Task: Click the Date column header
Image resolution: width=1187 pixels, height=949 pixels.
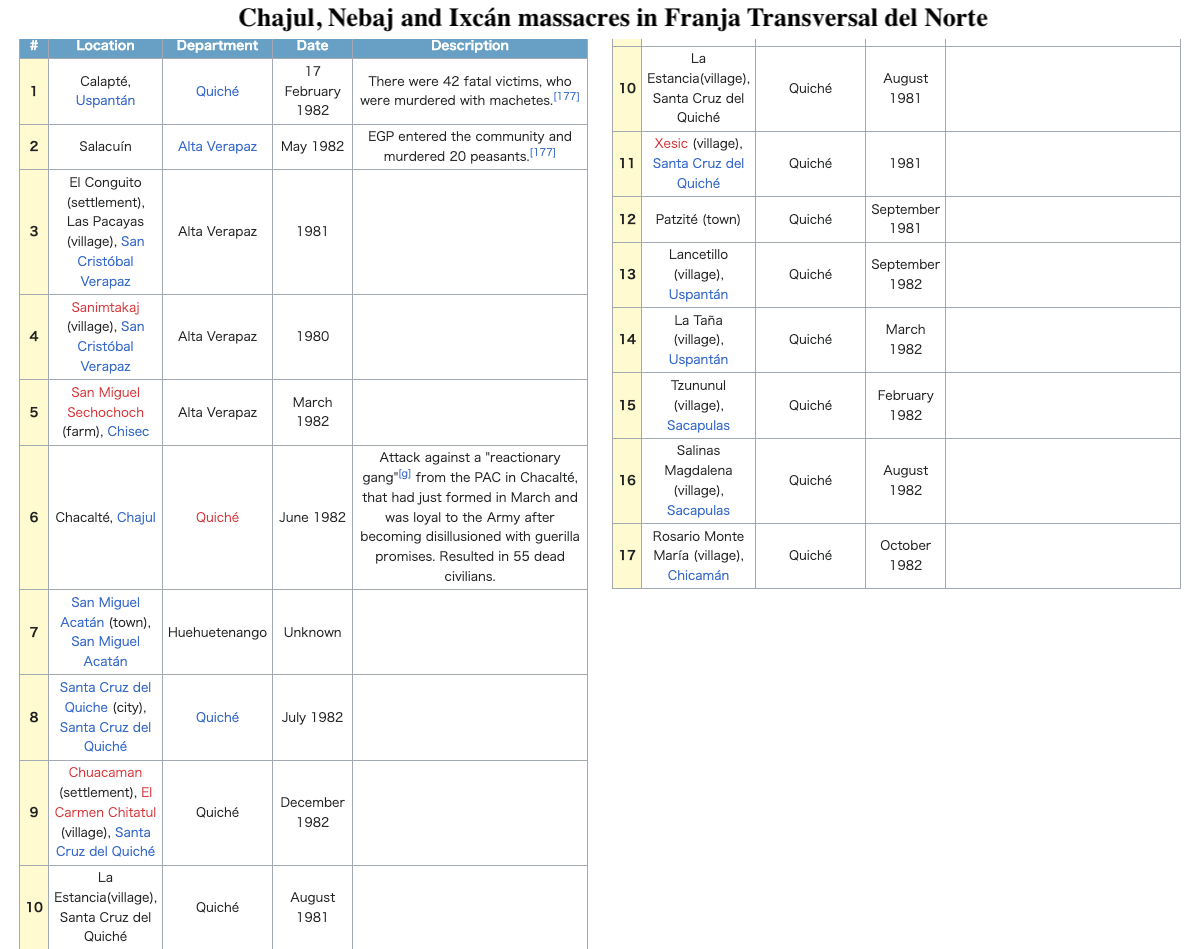Action: click(313, 46)
